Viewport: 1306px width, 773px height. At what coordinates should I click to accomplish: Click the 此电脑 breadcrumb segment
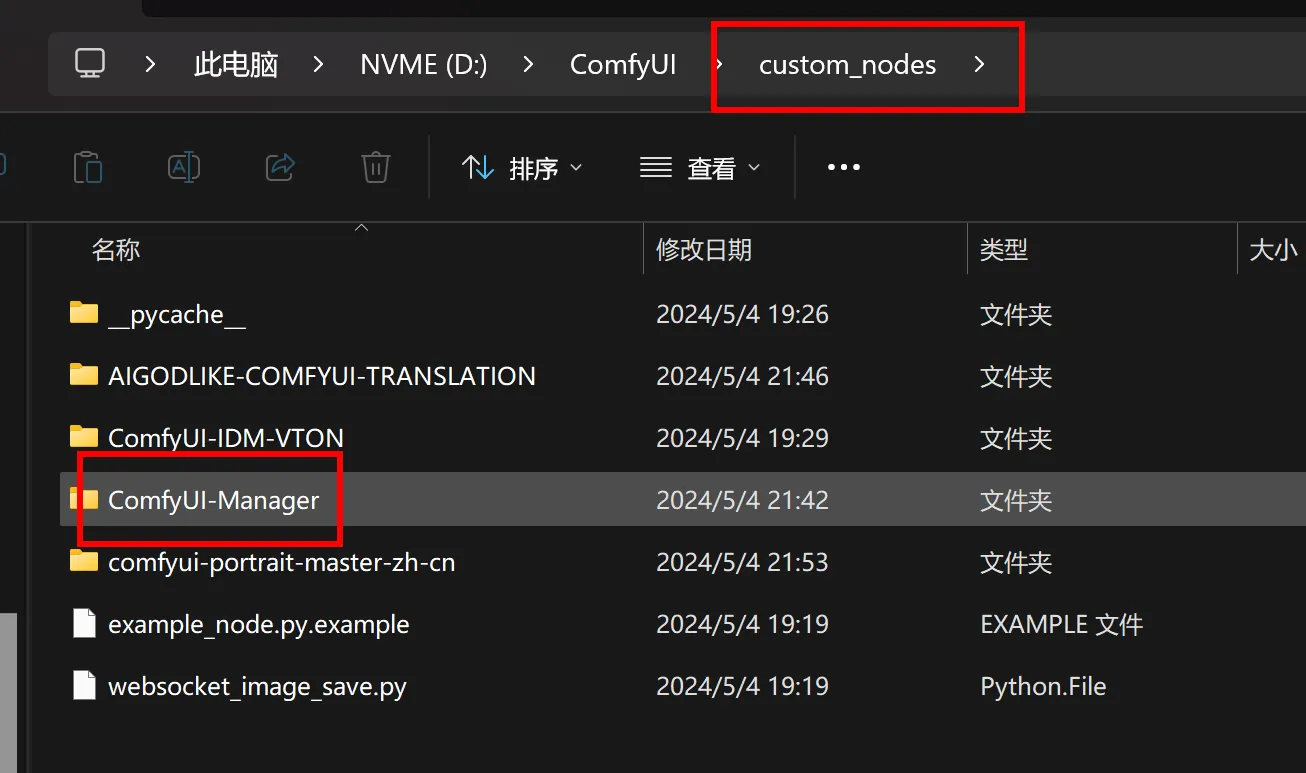tap(236, 65)
